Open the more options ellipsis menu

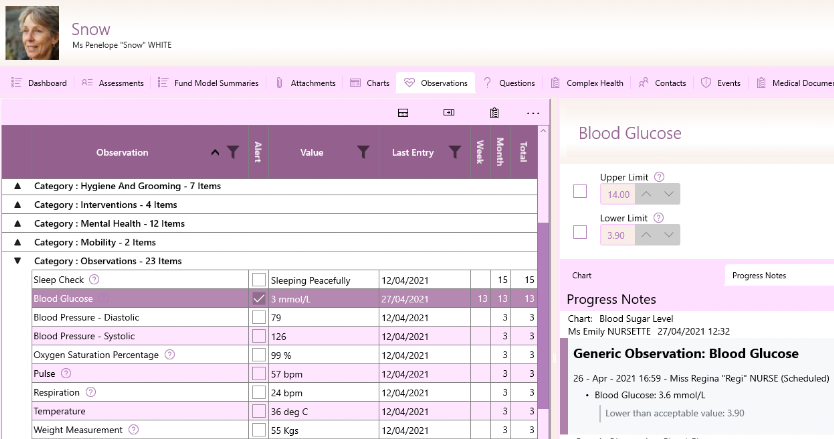point(533,113)
